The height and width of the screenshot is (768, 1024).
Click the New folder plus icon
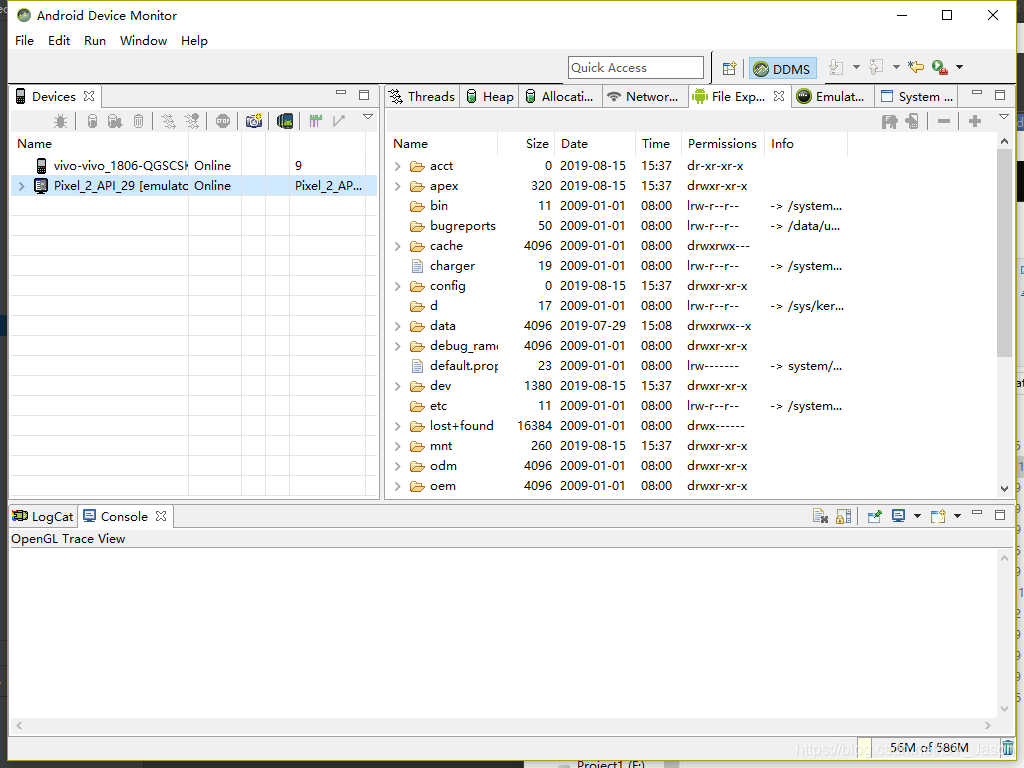click(974, 121)
